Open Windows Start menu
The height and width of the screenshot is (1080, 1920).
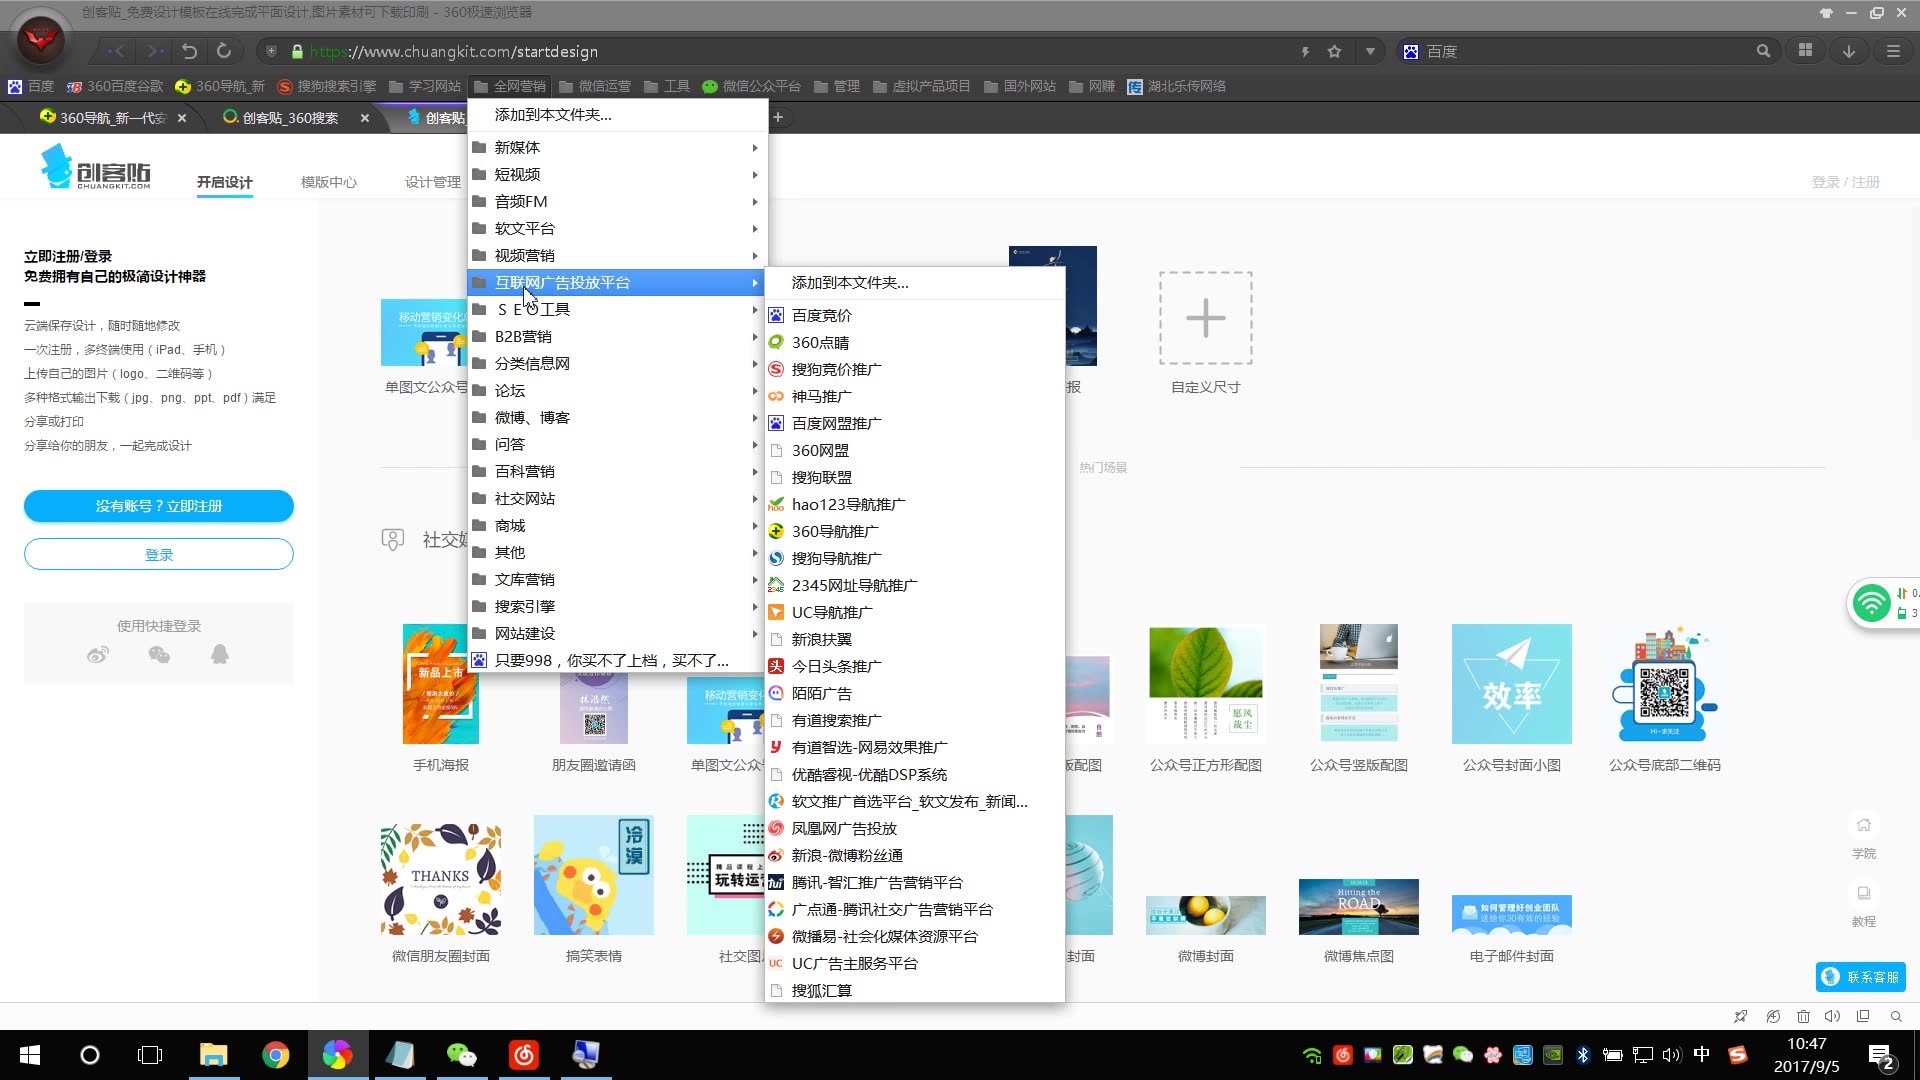pos(30,1055)
